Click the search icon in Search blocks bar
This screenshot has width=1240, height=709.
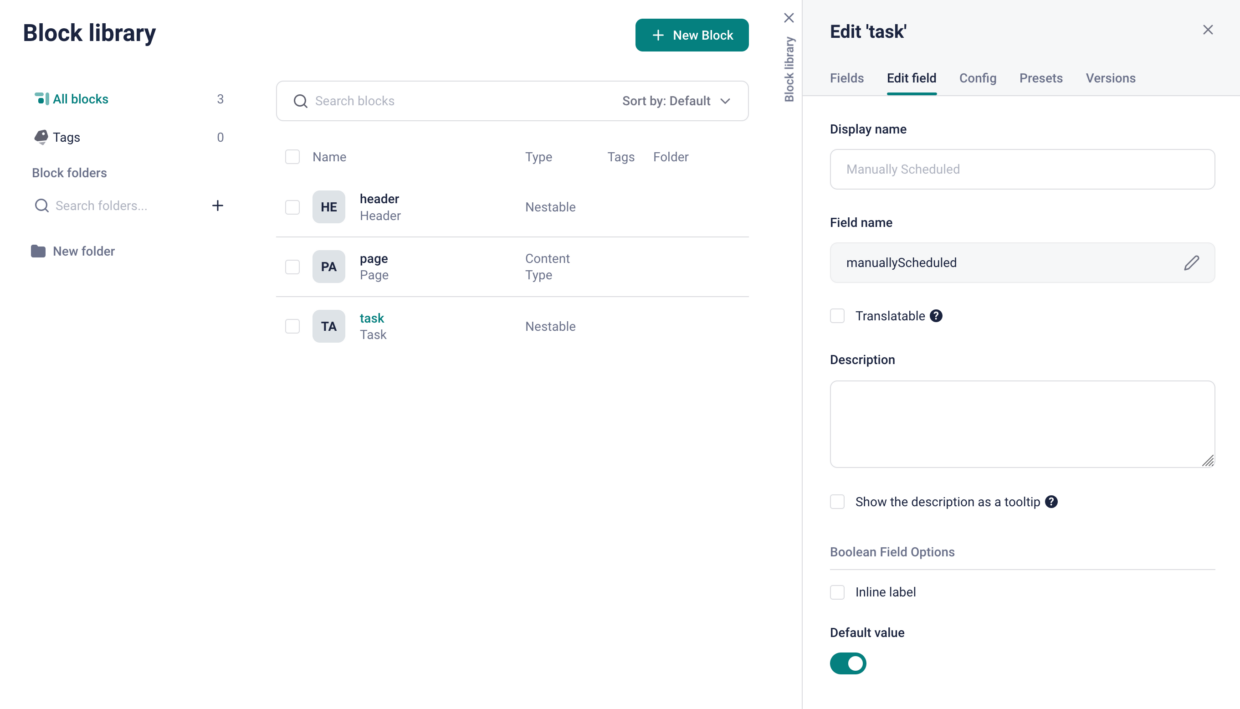coord(301,101)
